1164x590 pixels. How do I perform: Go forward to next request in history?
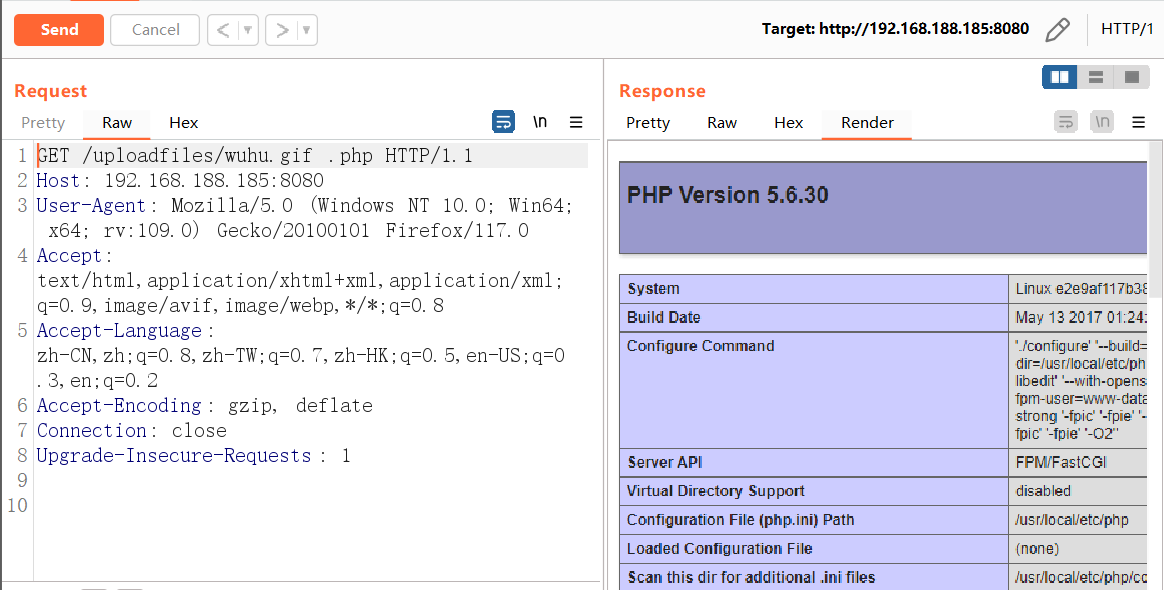point(281,30)
